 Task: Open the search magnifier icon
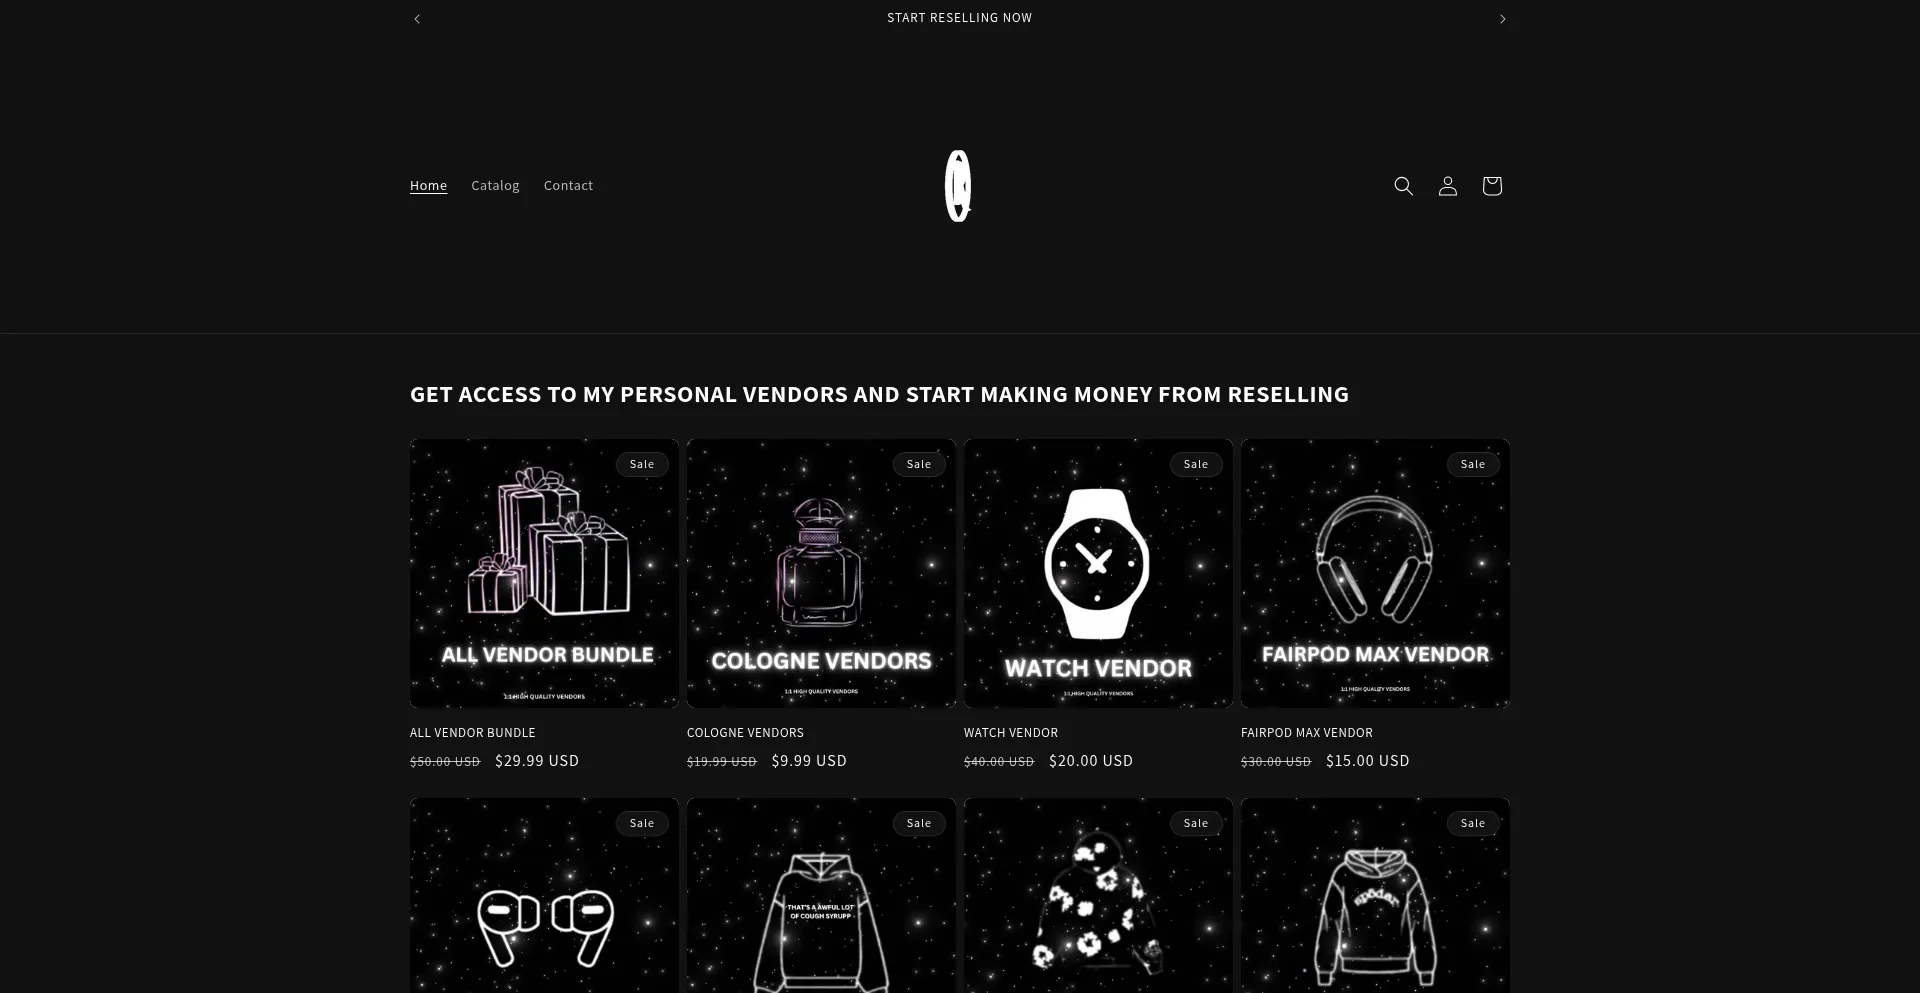pos(1403,186)
